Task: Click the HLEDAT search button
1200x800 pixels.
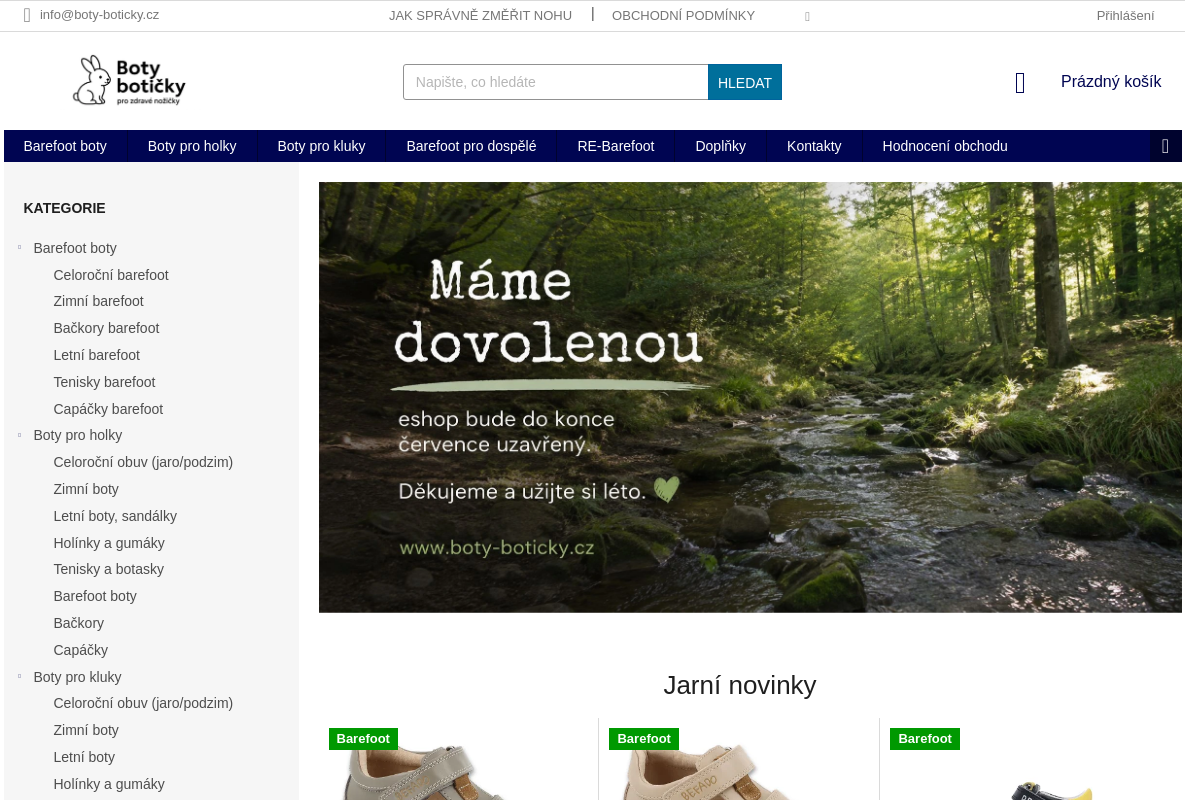Action: pos(745,82)
